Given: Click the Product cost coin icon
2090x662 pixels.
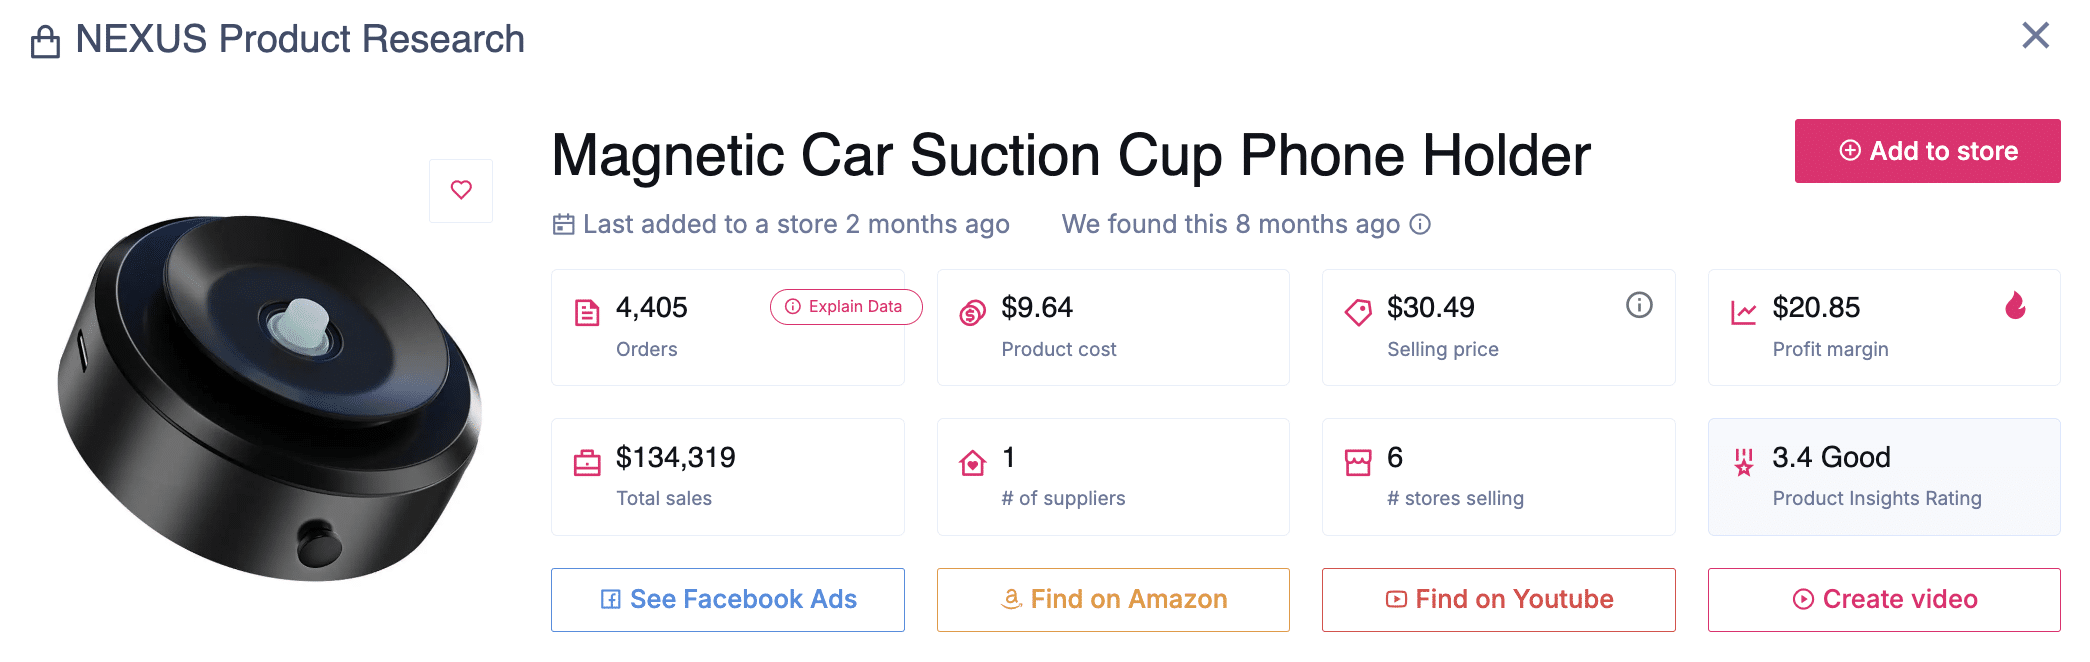Looking at the screenshot, I should [x=972, y=313].
